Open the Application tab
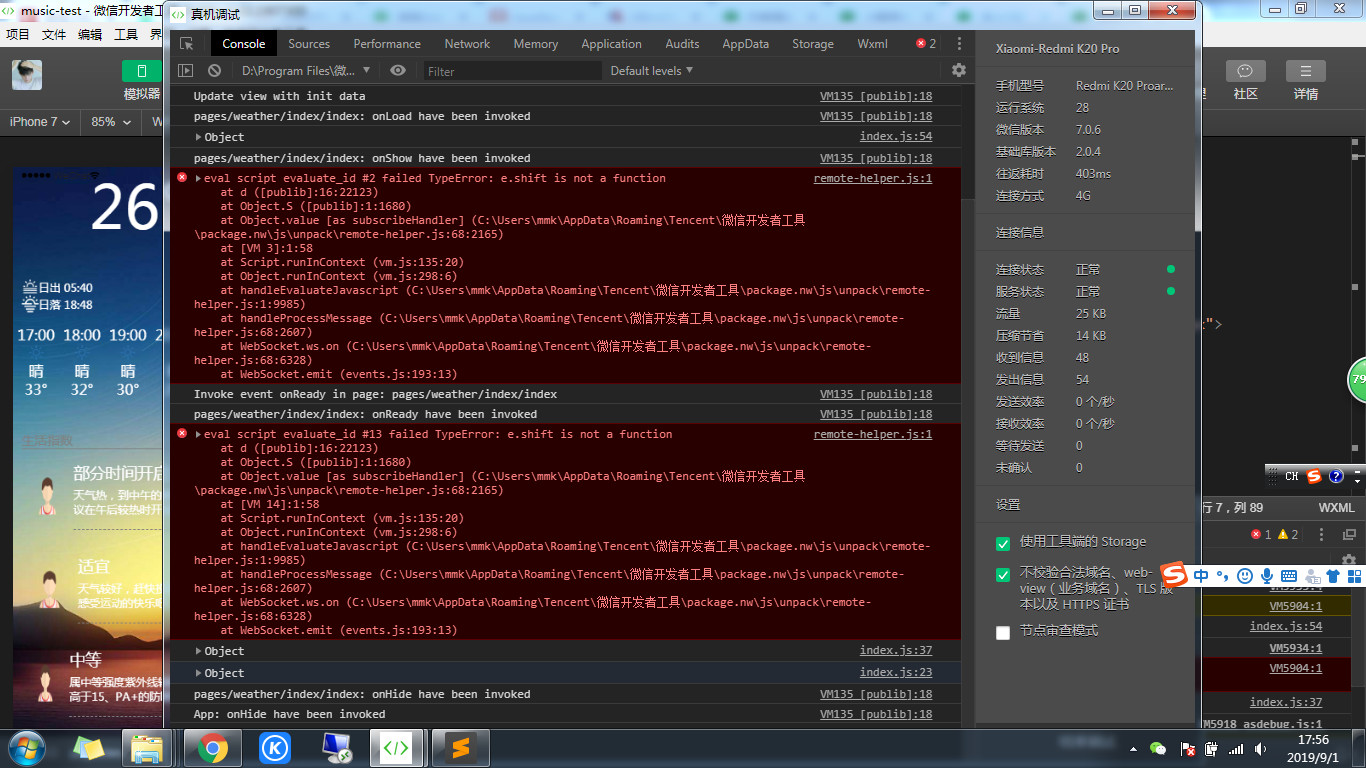The width and height of the screenshot is (1366, 768). pyautogui.click(x=611, y=44)
